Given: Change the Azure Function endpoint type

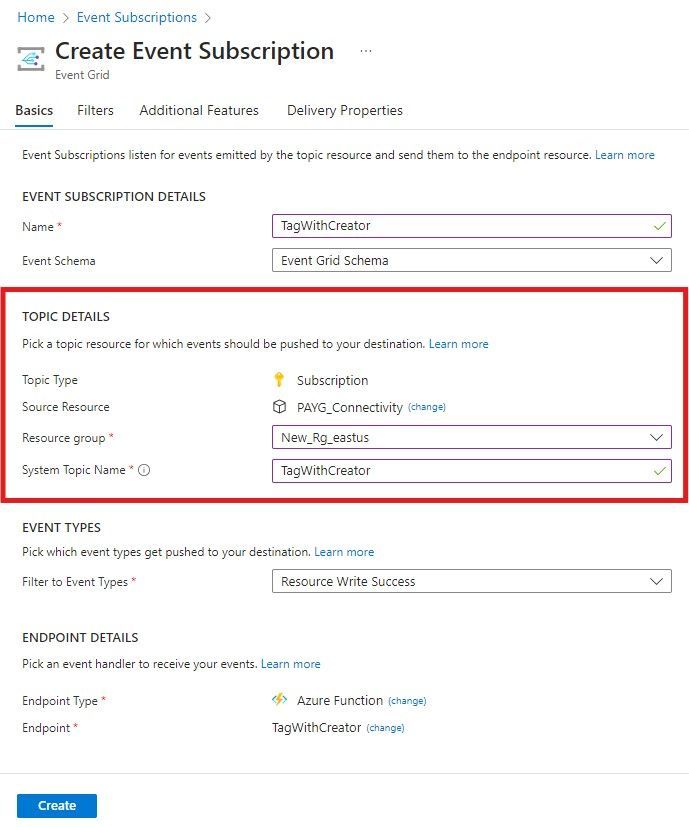Looking at the screenshot, I should click(x=407, y=701).
